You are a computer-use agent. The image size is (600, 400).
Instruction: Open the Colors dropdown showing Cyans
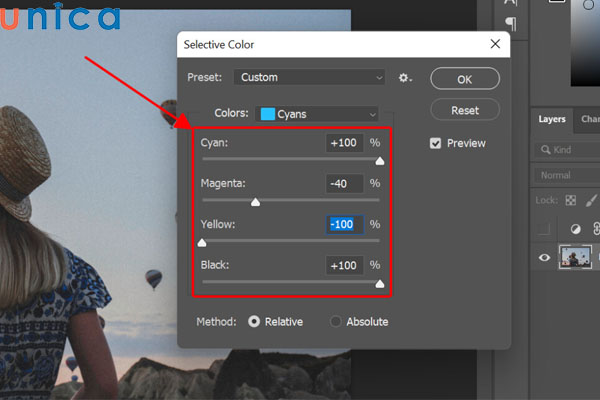(317, 114)
